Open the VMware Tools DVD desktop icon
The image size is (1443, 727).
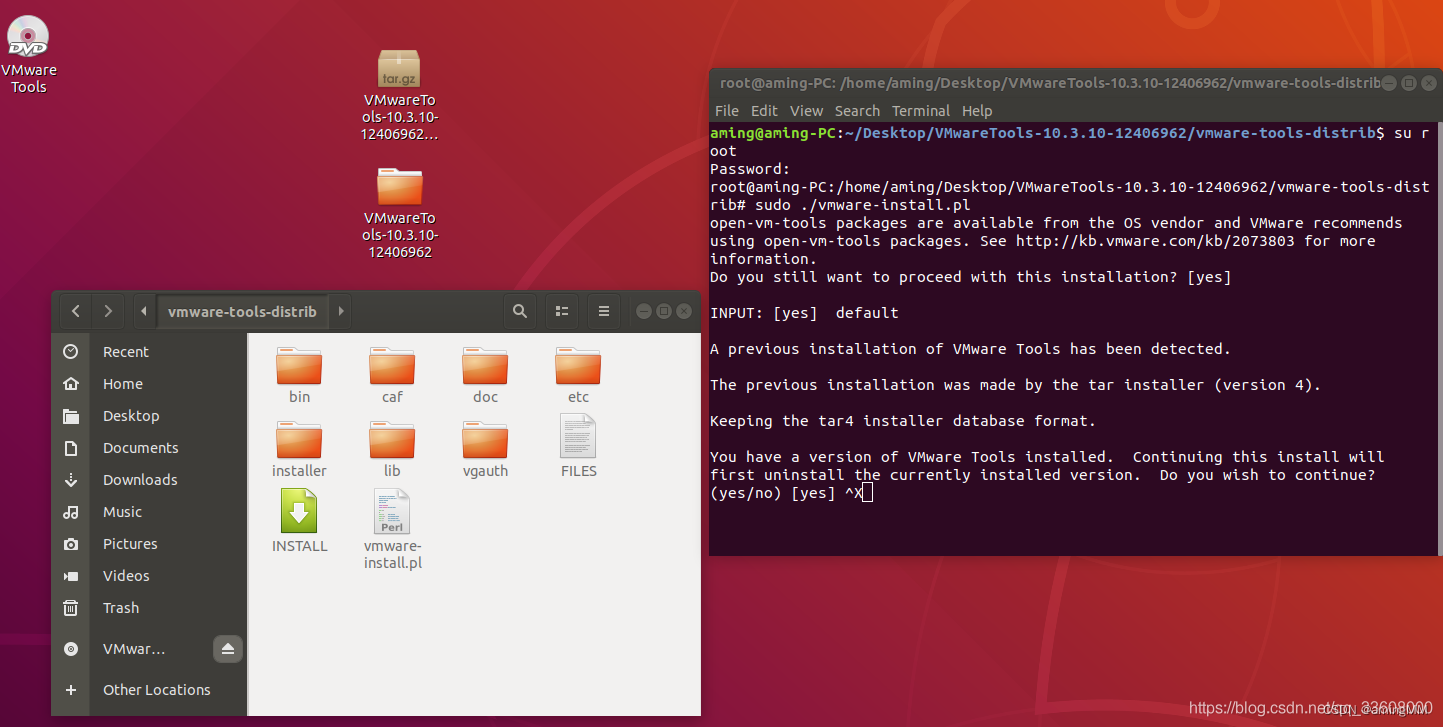[x=28, y=54]
